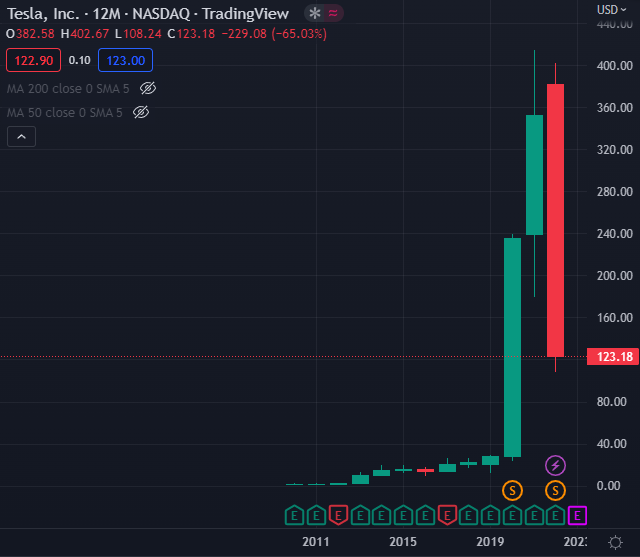Screen dimensions: 640x557
Task: Click the 2019 label on the time axis
Action: pos(490,542)
